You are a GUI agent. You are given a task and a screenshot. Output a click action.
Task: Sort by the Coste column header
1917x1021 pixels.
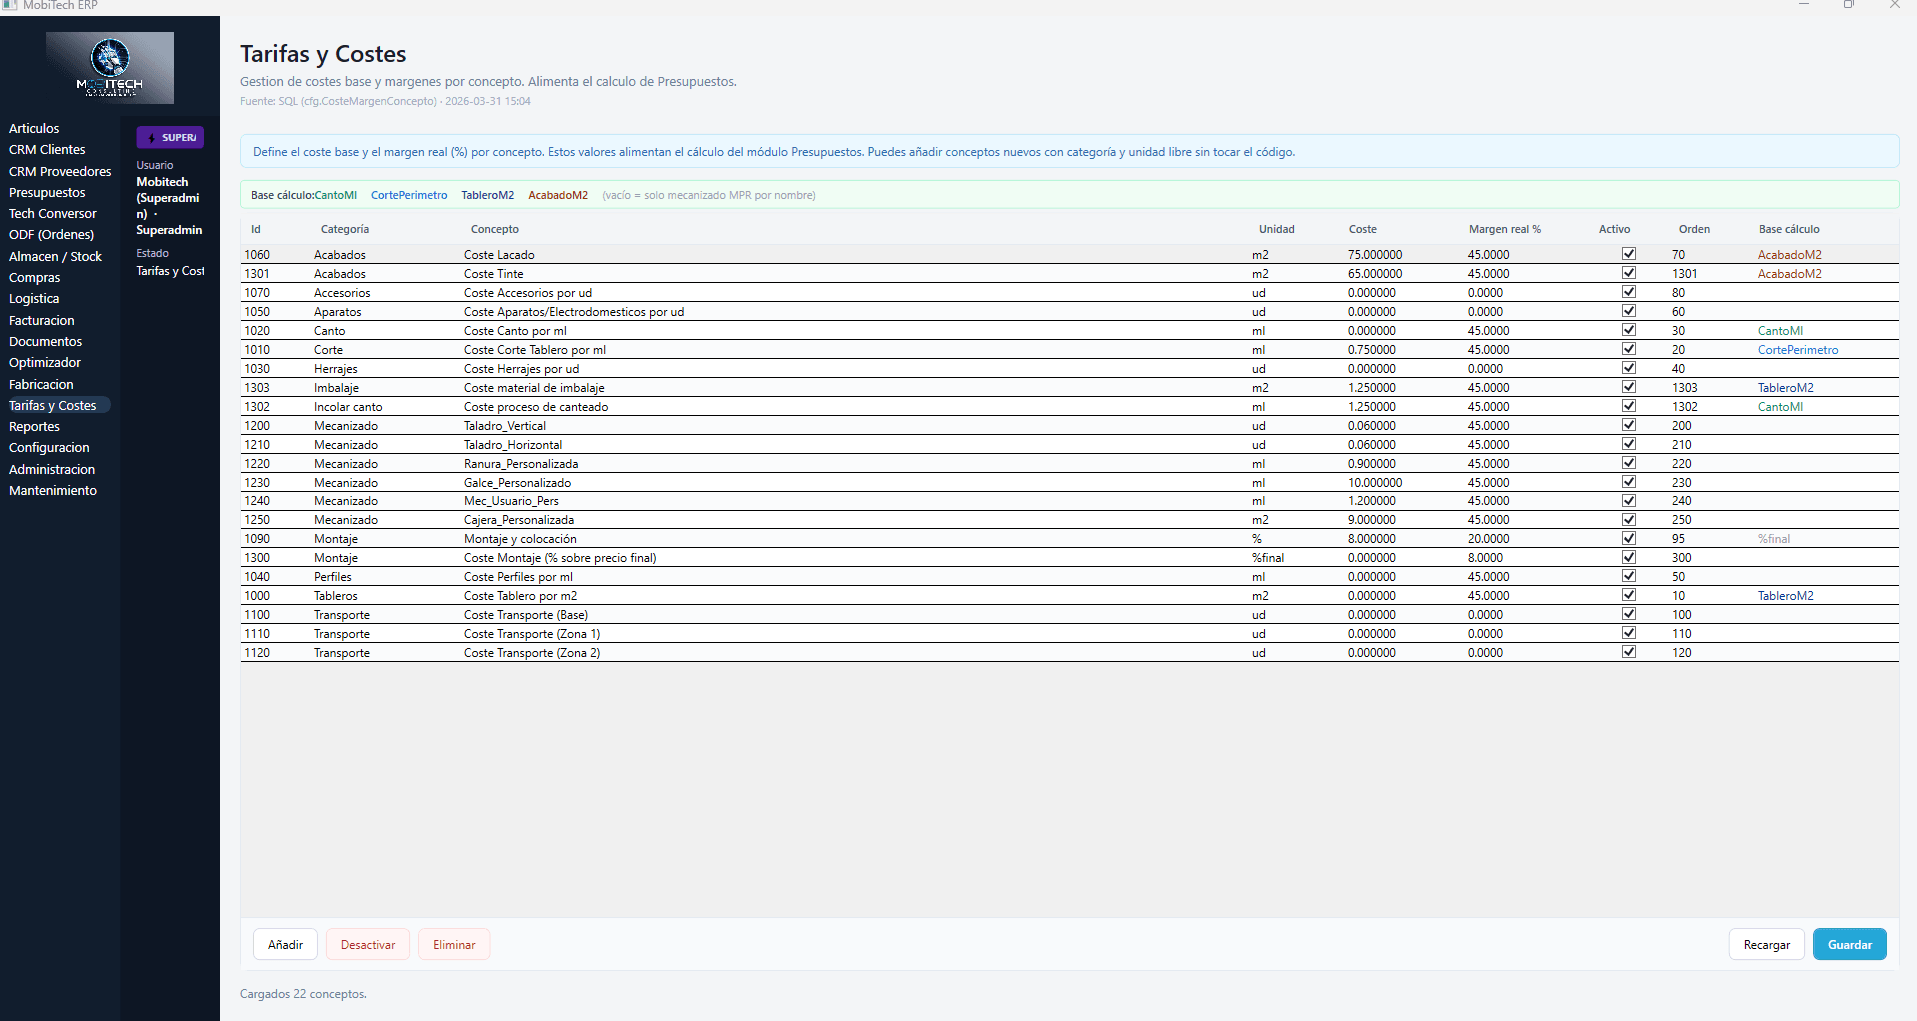point(1362,229)
